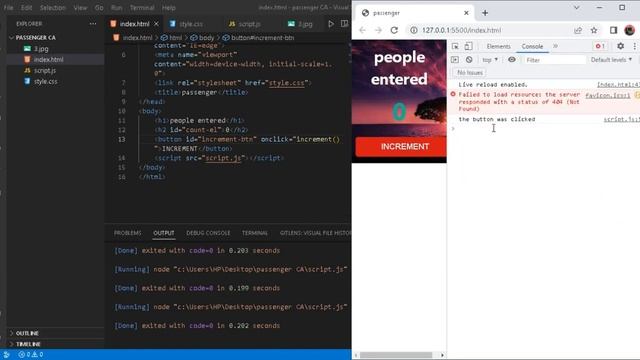Screen dimensions: 640x360
Task: Switch to the TERMINAL panel tab
Action: coord(255,233)
